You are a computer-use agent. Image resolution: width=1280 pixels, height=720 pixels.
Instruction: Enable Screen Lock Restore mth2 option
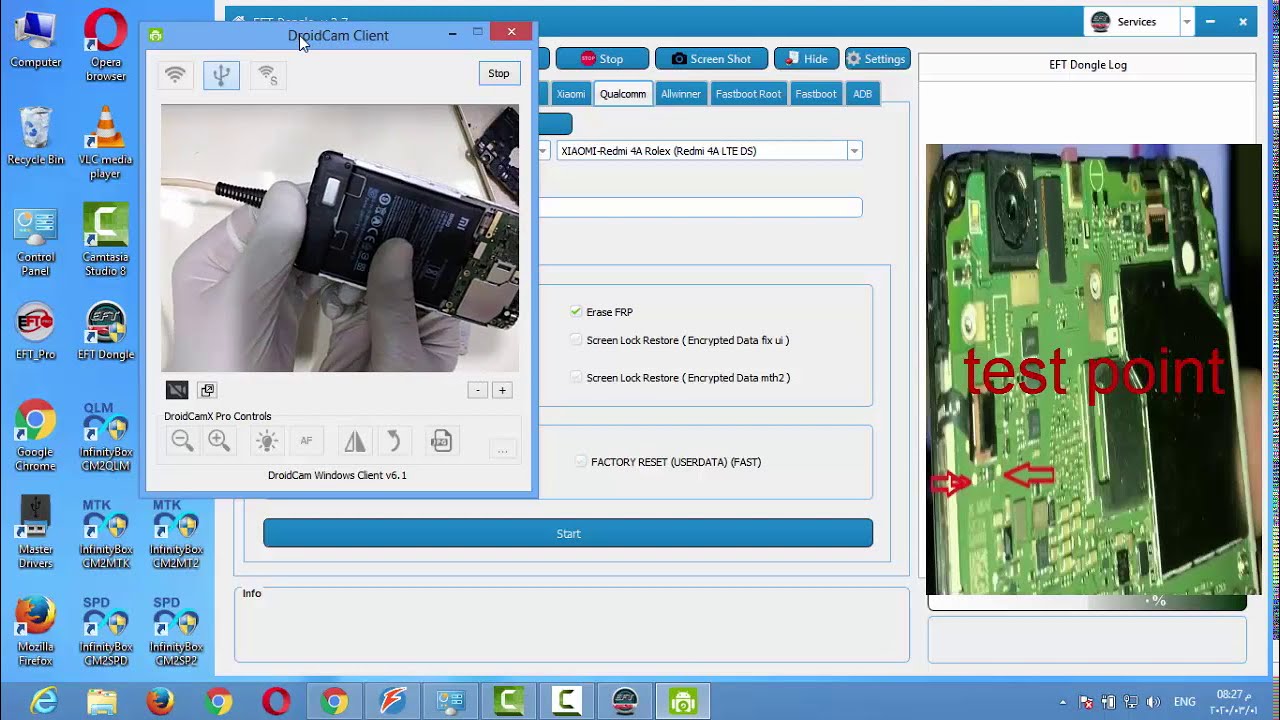(x=576, y=378)
